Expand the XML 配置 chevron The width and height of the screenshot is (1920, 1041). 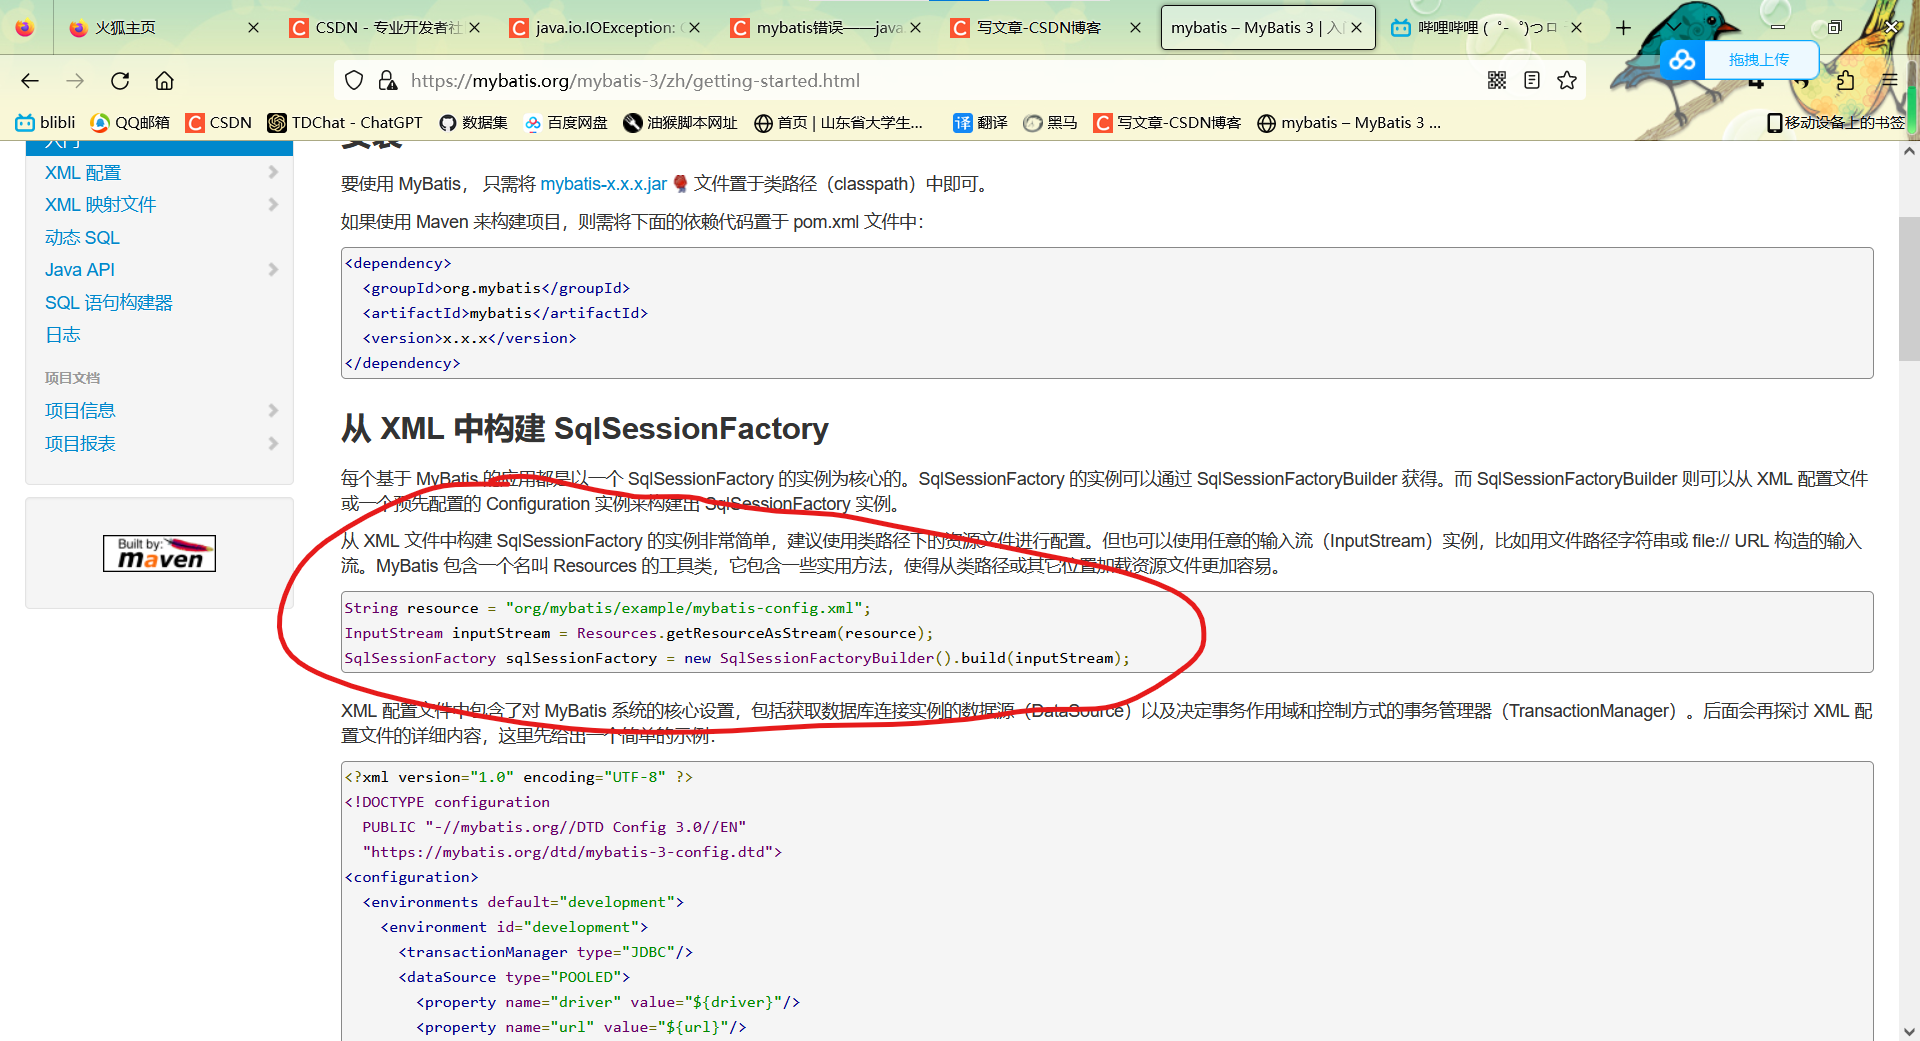pyautogui.click(x=273, y=172)
